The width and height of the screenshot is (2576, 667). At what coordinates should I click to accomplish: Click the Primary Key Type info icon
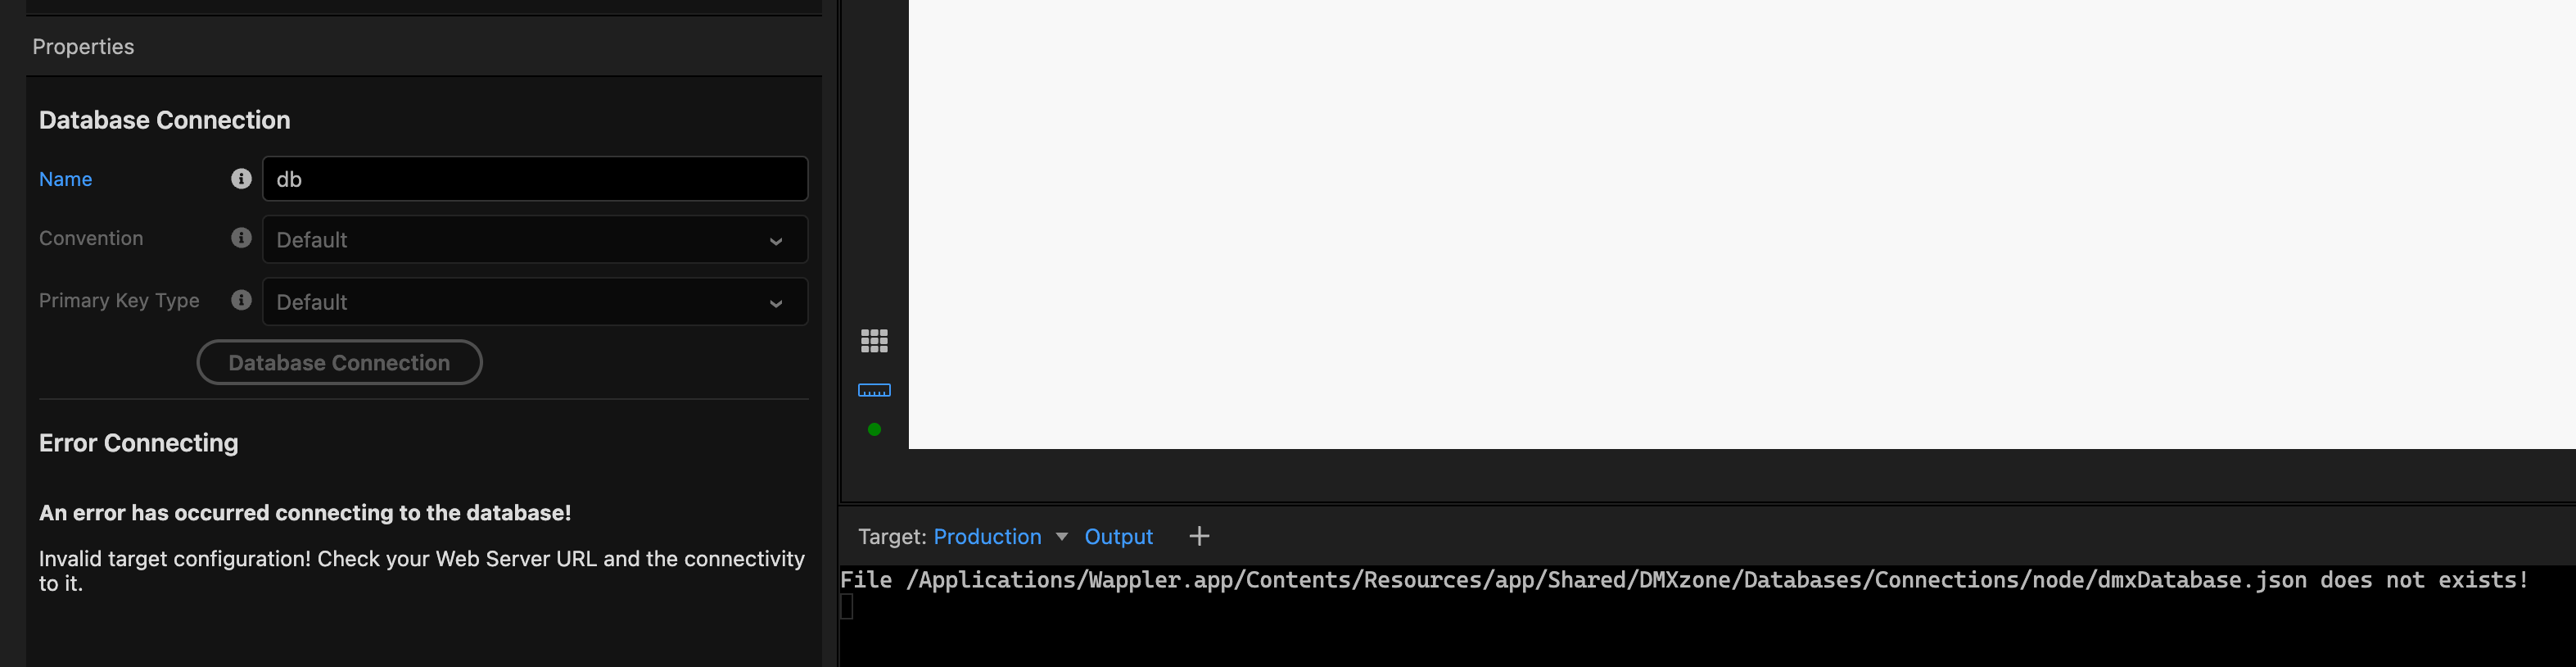241,300
